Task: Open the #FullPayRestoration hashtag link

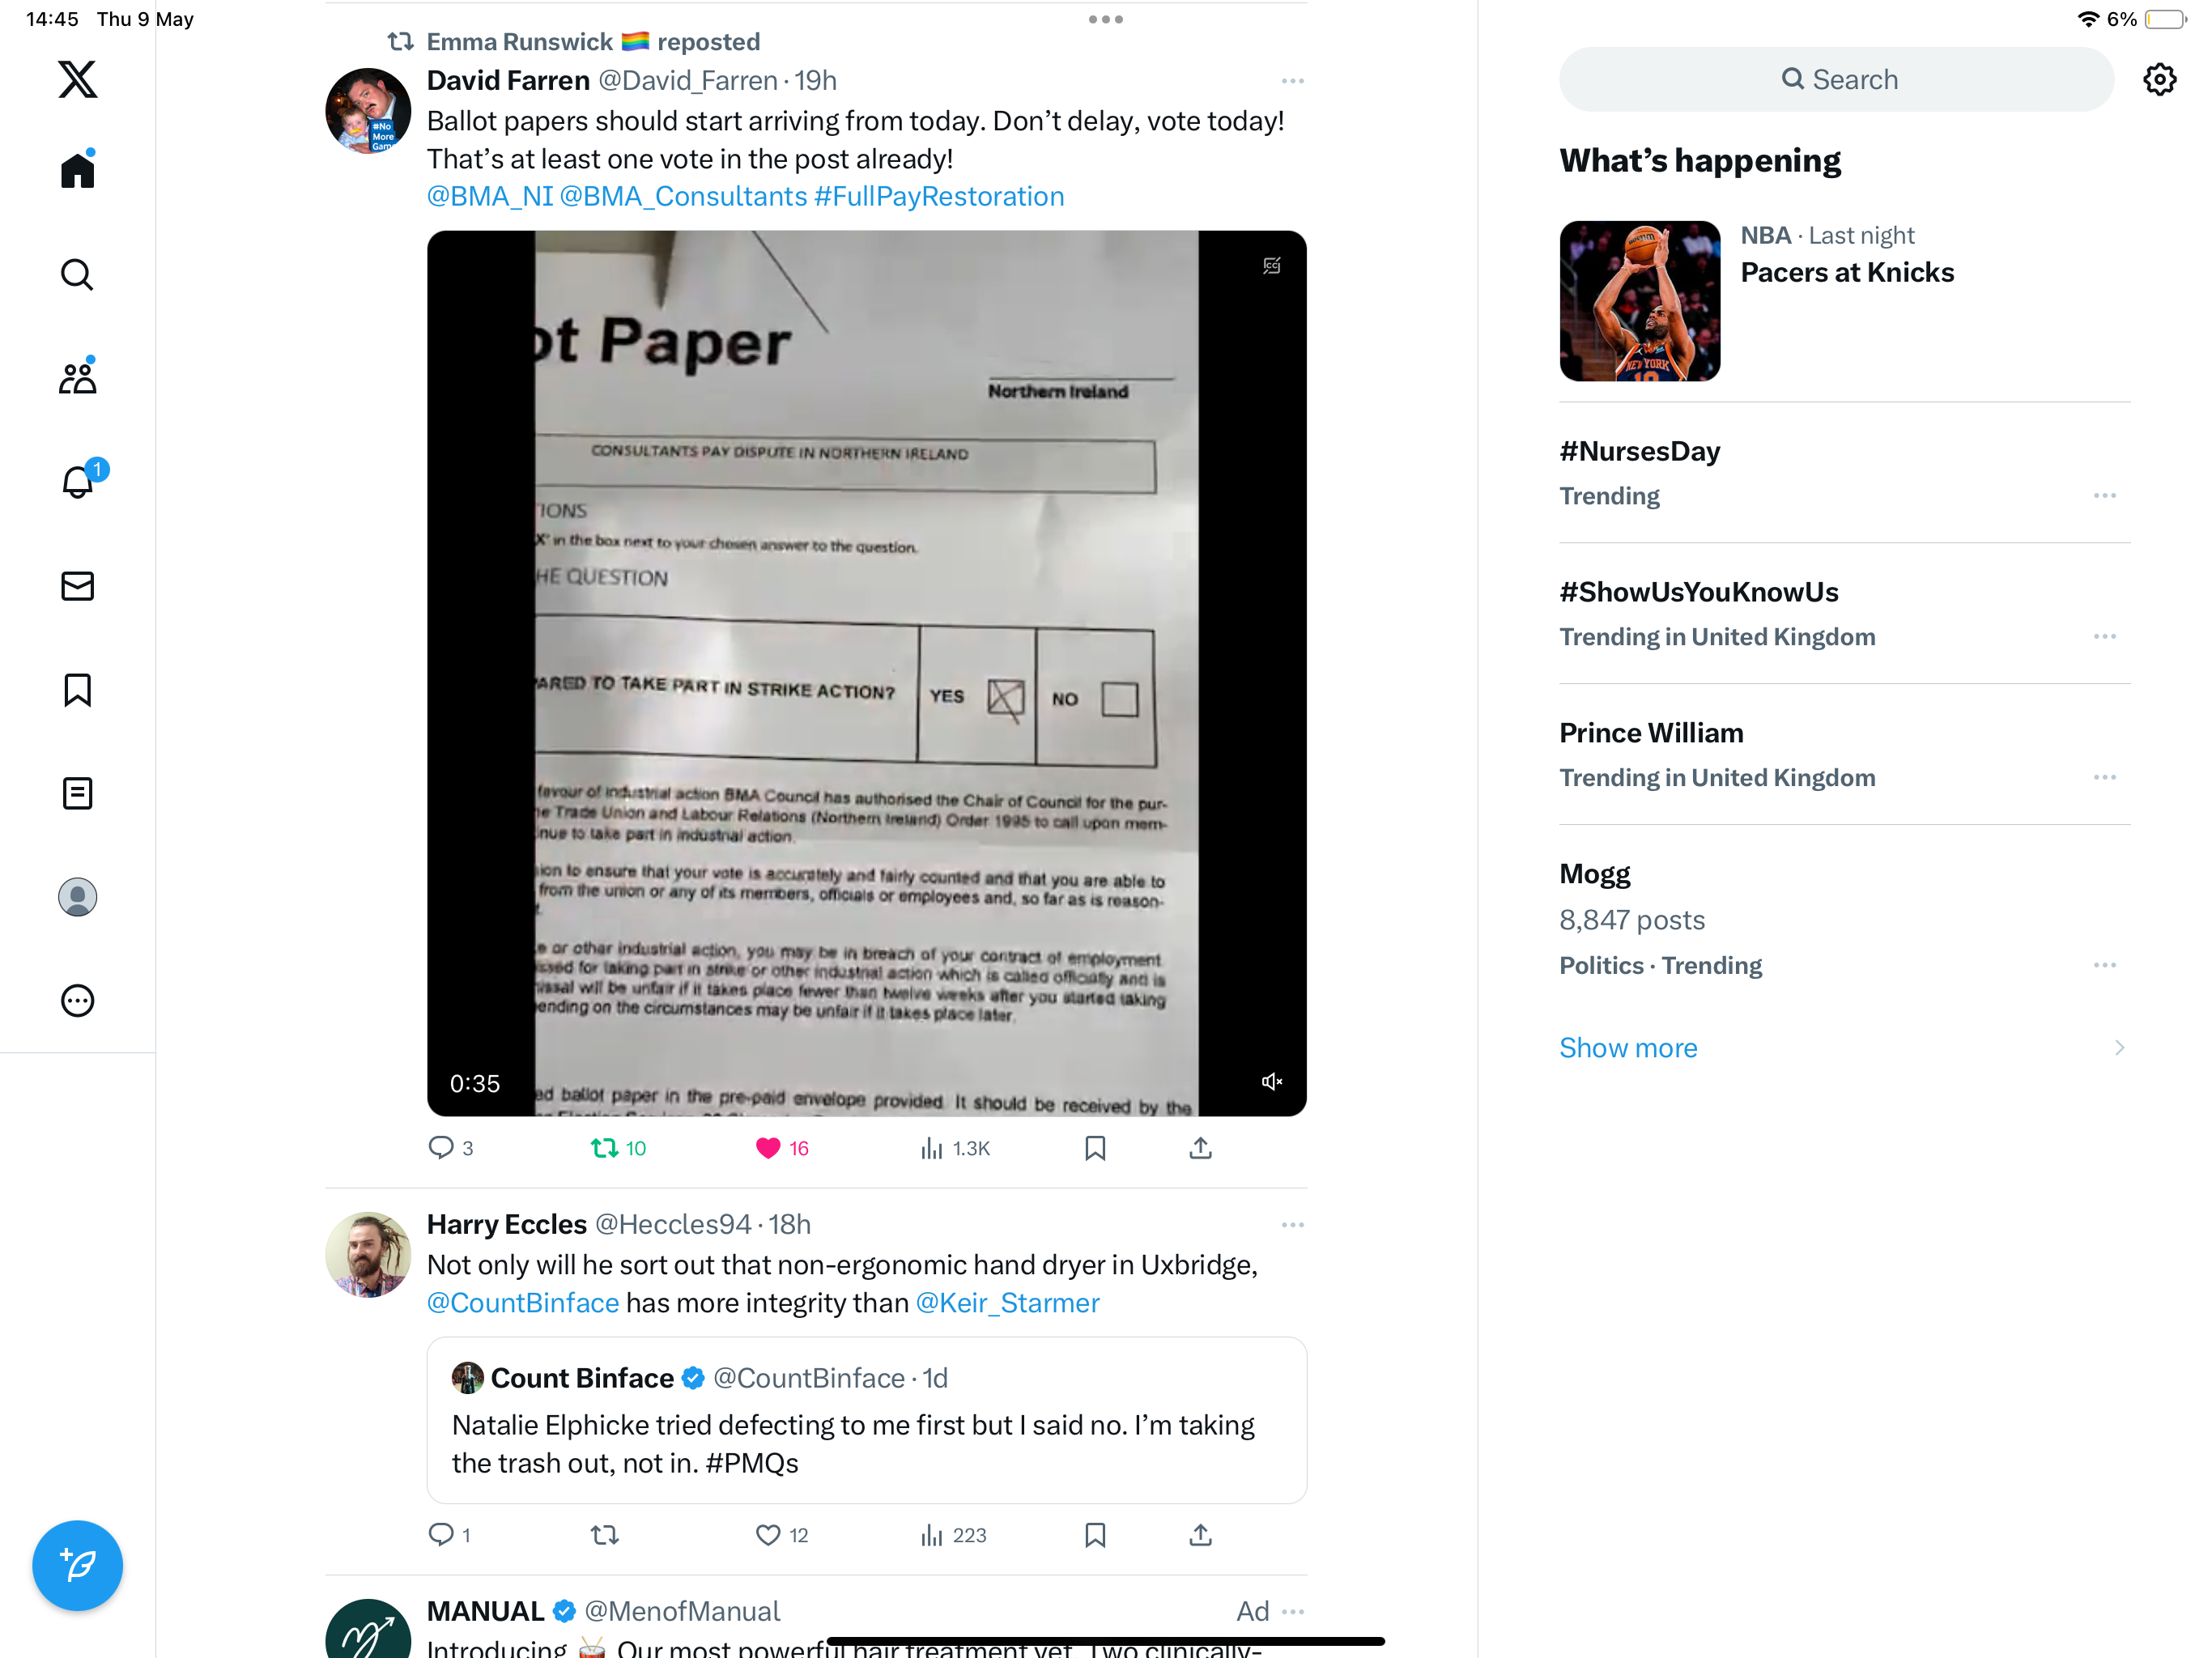Action: coord(939,196)
